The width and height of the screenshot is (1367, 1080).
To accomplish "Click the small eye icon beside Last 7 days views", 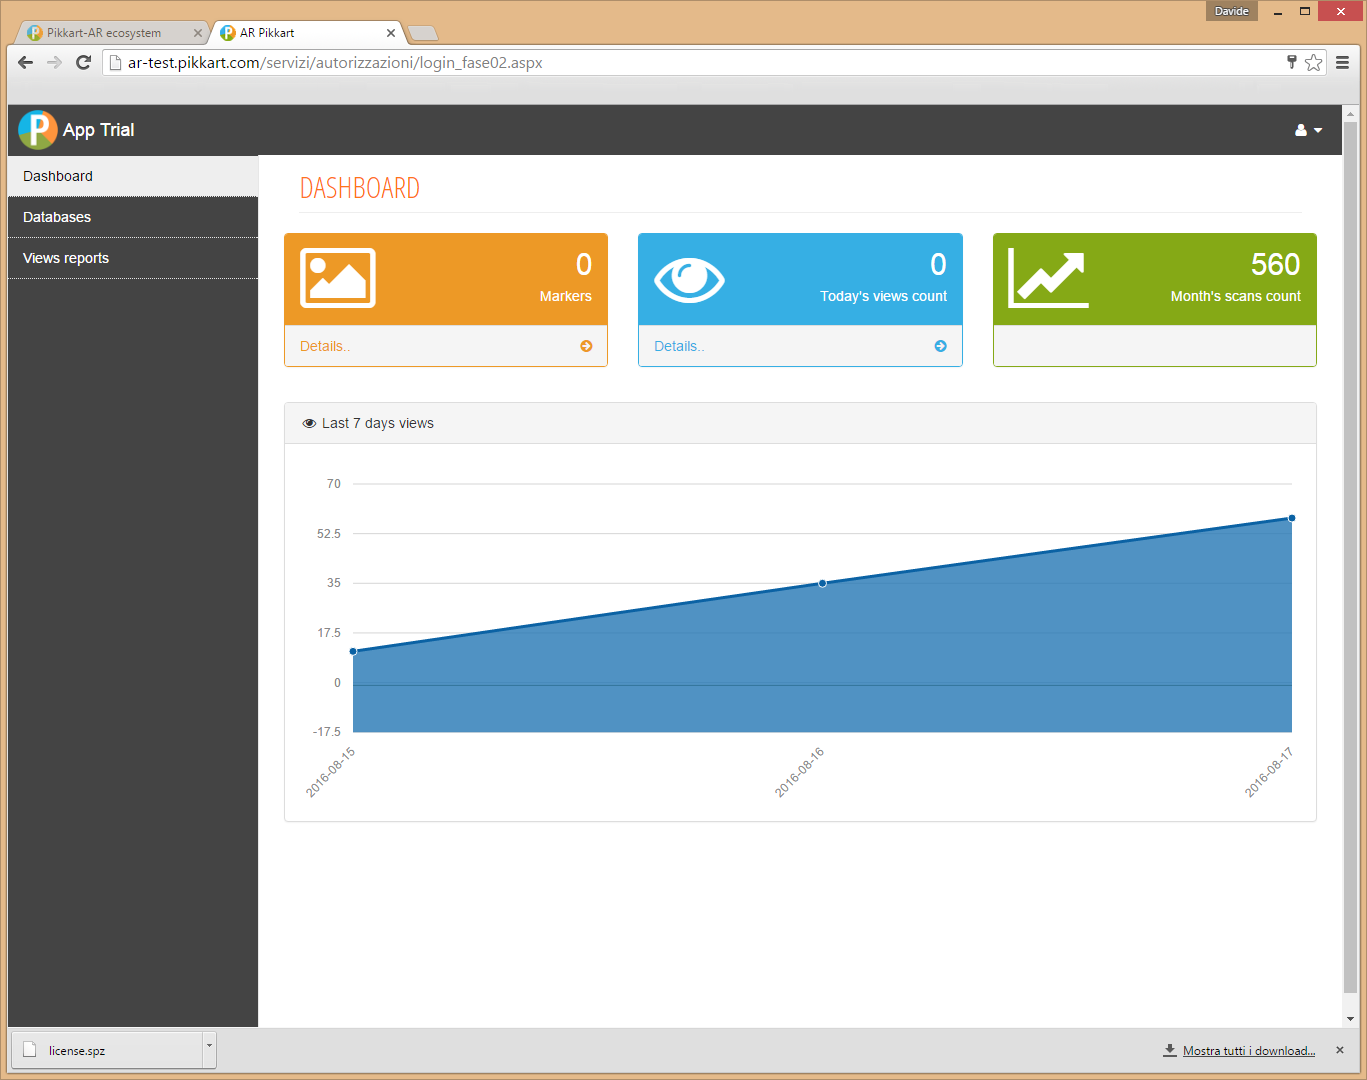I will (309, 424).
